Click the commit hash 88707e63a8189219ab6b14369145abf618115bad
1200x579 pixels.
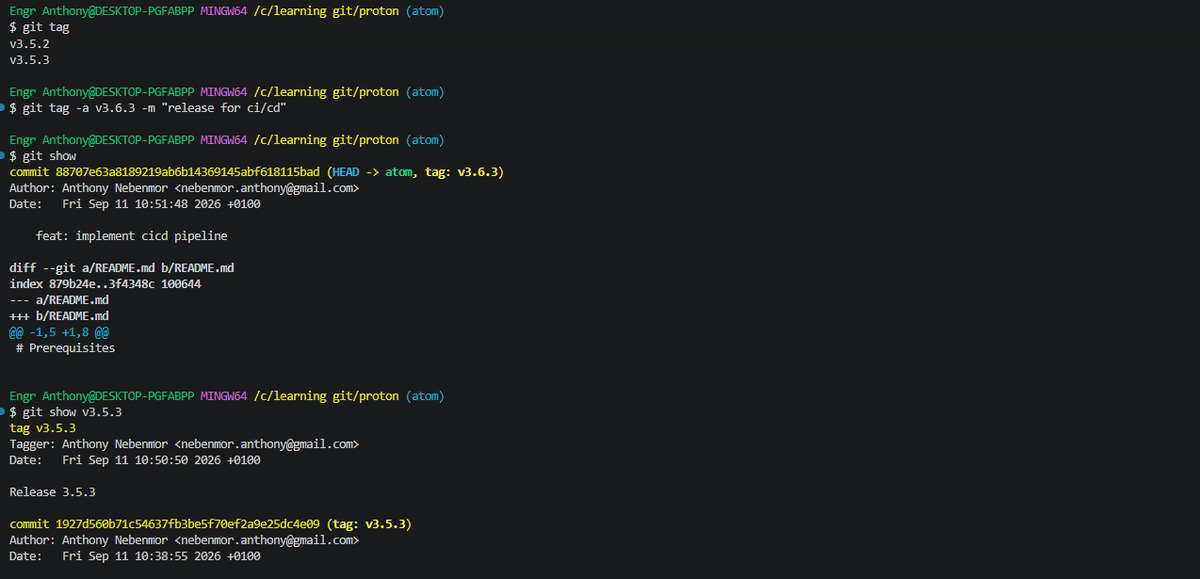point(187,172)
